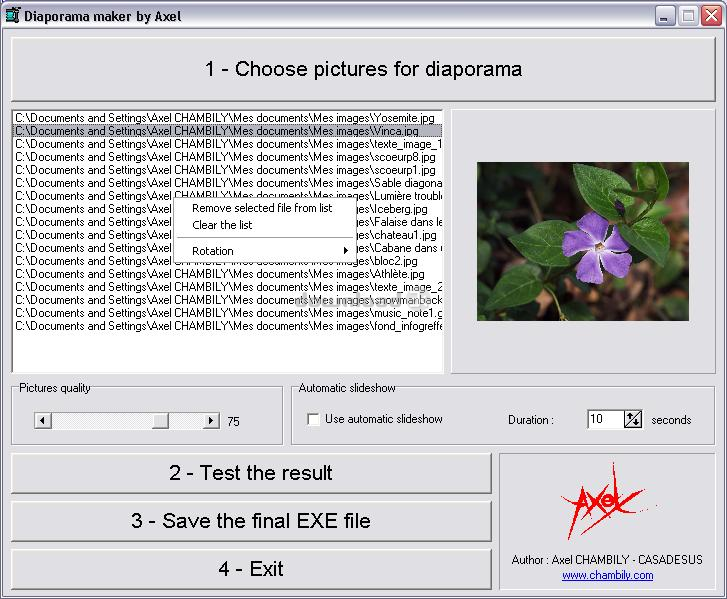The height and width of the screenshot is (599, 727).
Task: Select the Sable diagonal list row
Action: coord(227,183)
